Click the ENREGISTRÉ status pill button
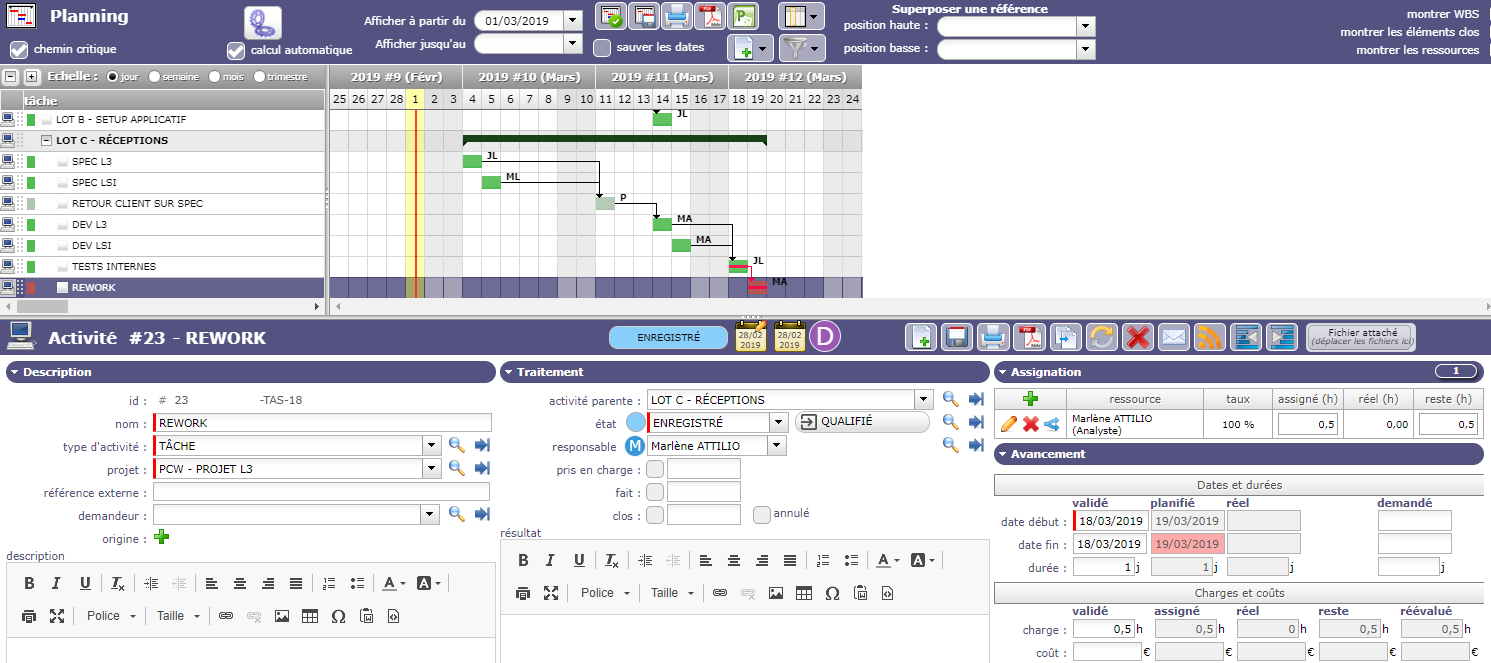 [668, 338]
